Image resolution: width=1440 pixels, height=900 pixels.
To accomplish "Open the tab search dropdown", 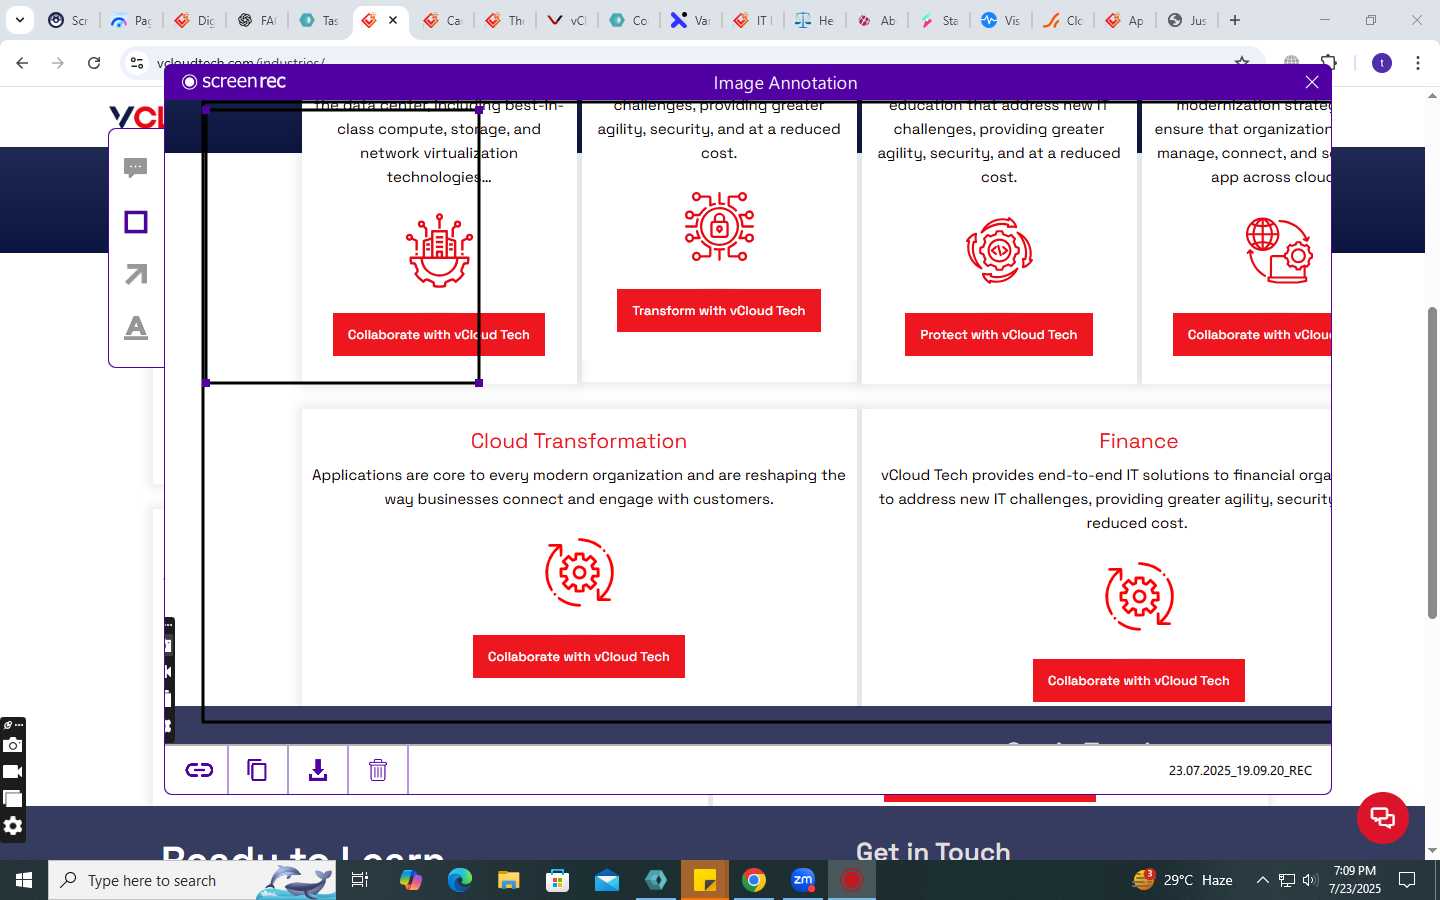I will (19, 20).
